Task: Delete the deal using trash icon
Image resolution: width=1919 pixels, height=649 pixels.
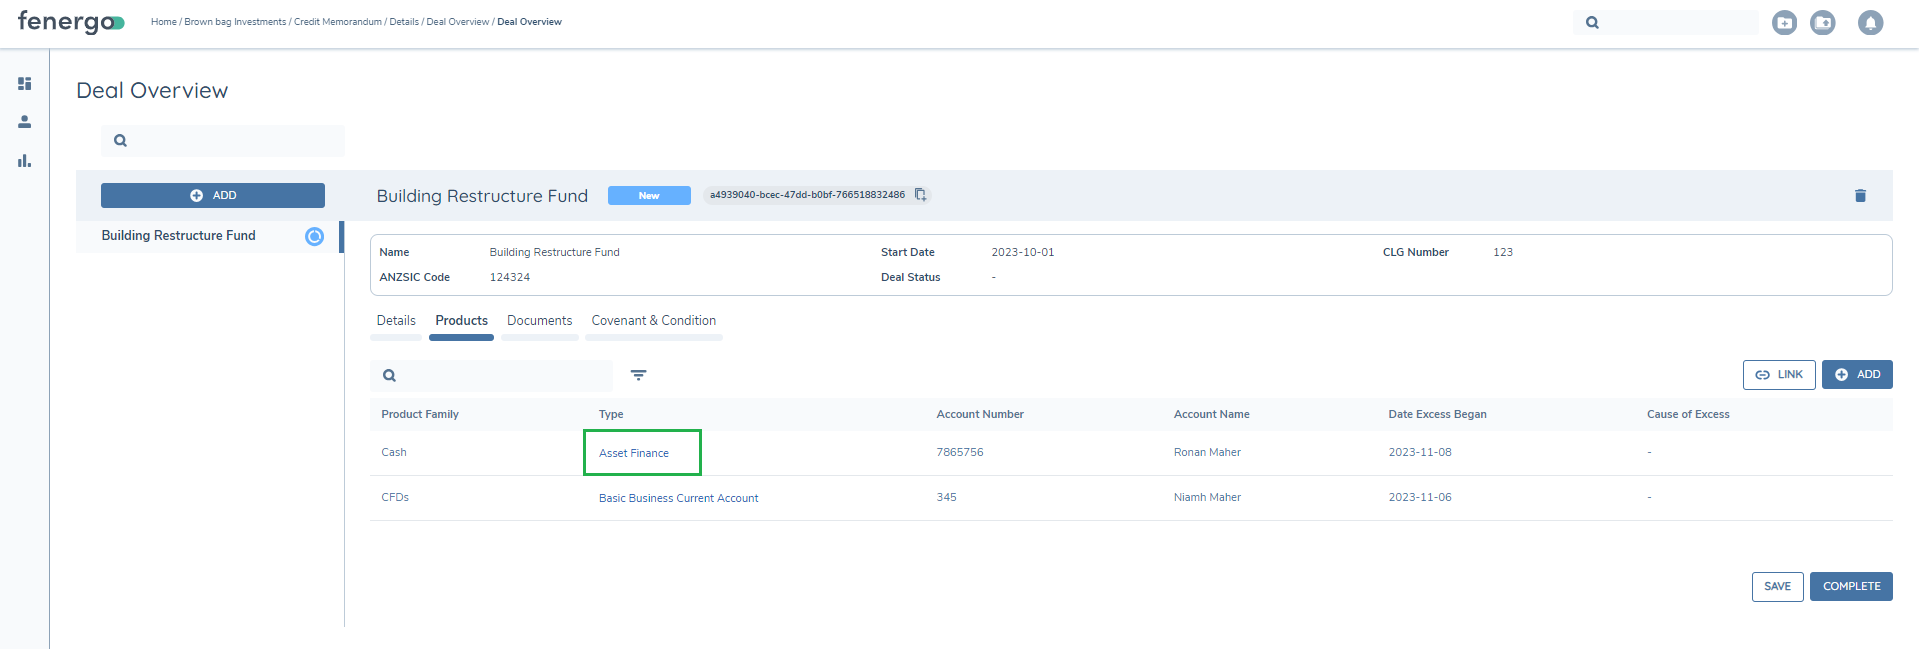Action: coord(1860,196)
